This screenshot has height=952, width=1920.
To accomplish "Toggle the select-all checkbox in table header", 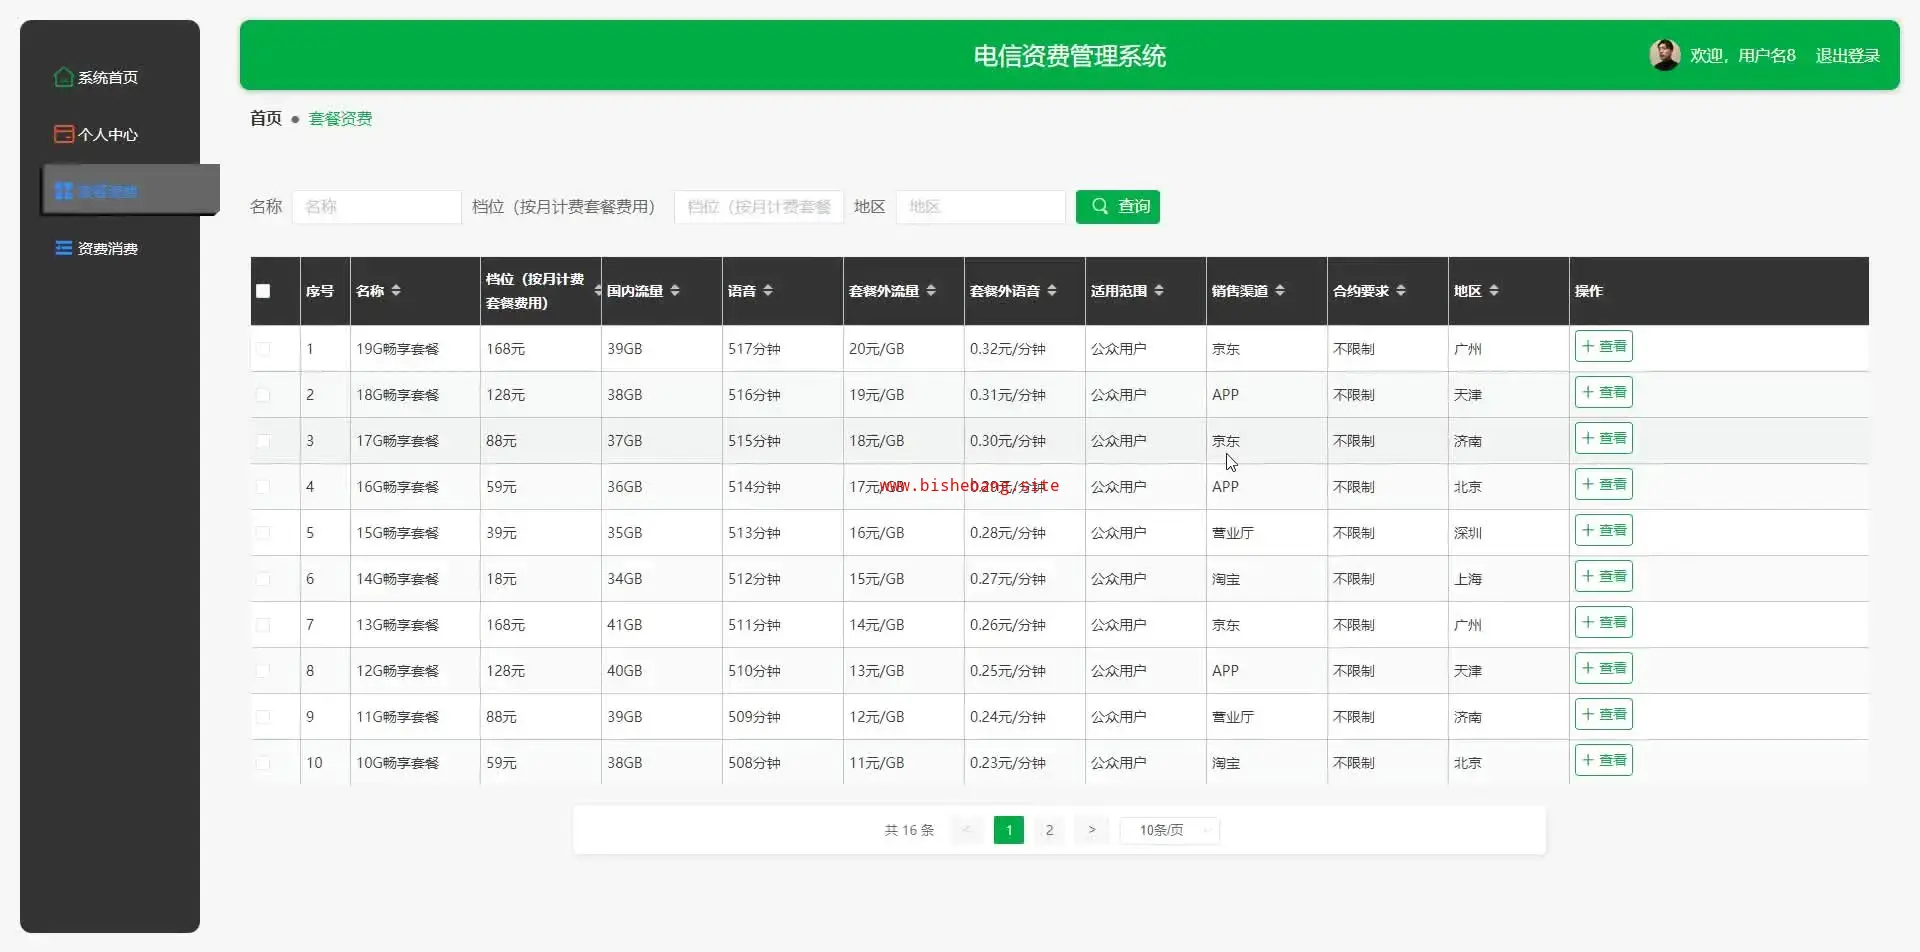I will point(263,291).
